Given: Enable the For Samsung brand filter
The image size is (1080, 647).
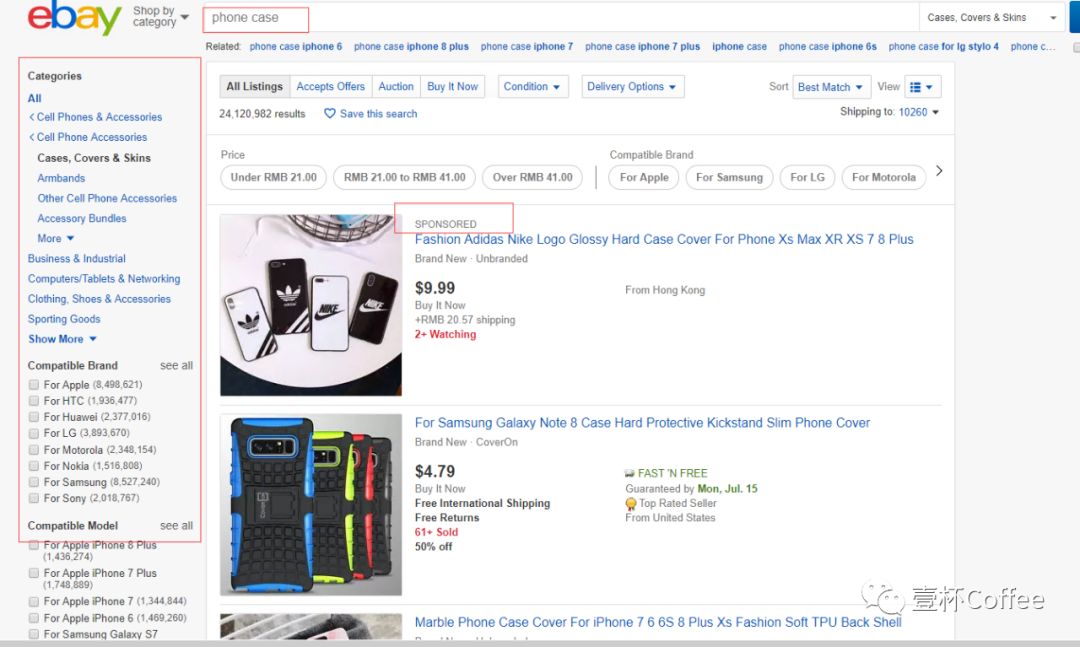Looking at the screenshot, I should [34, 482].
